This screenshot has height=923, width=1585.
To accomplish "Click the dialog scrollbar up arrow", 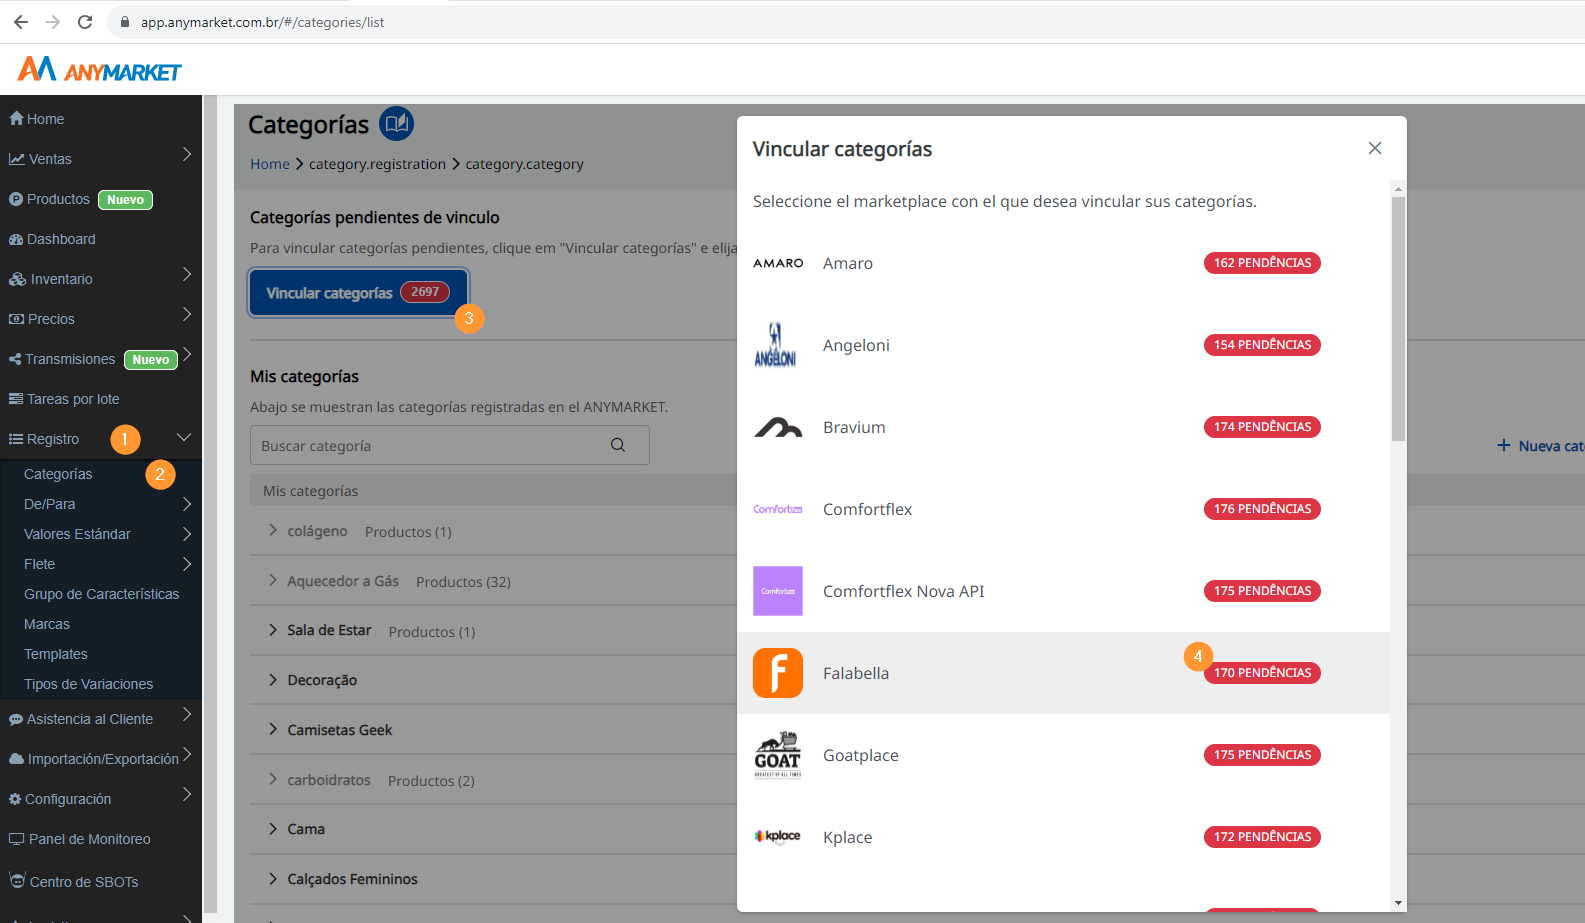I will coord(1398,188).
